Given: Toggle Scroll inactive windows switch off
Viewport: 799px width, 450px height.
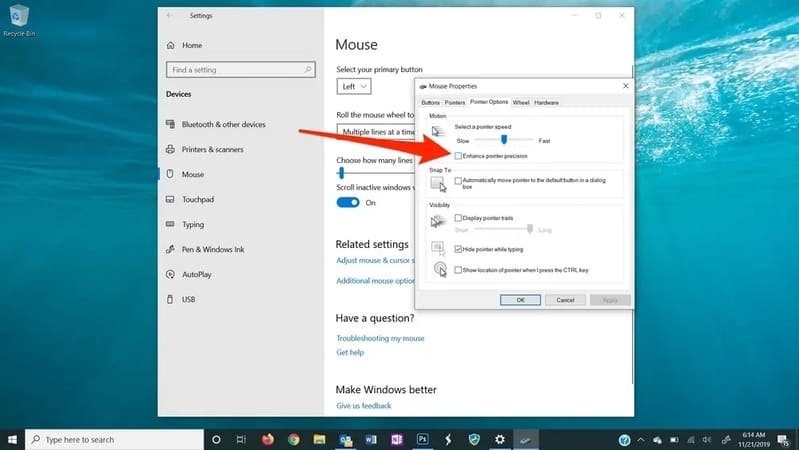Looking at the screenshot, I should (348, 202).
